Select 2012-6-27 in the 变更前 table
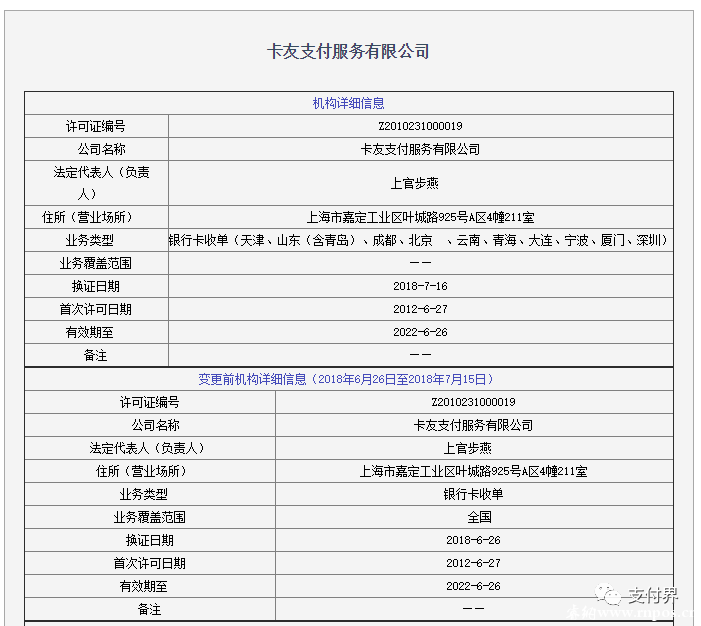Image resolution: width=701 pixels, height=626 pixels. click(473, 563)
